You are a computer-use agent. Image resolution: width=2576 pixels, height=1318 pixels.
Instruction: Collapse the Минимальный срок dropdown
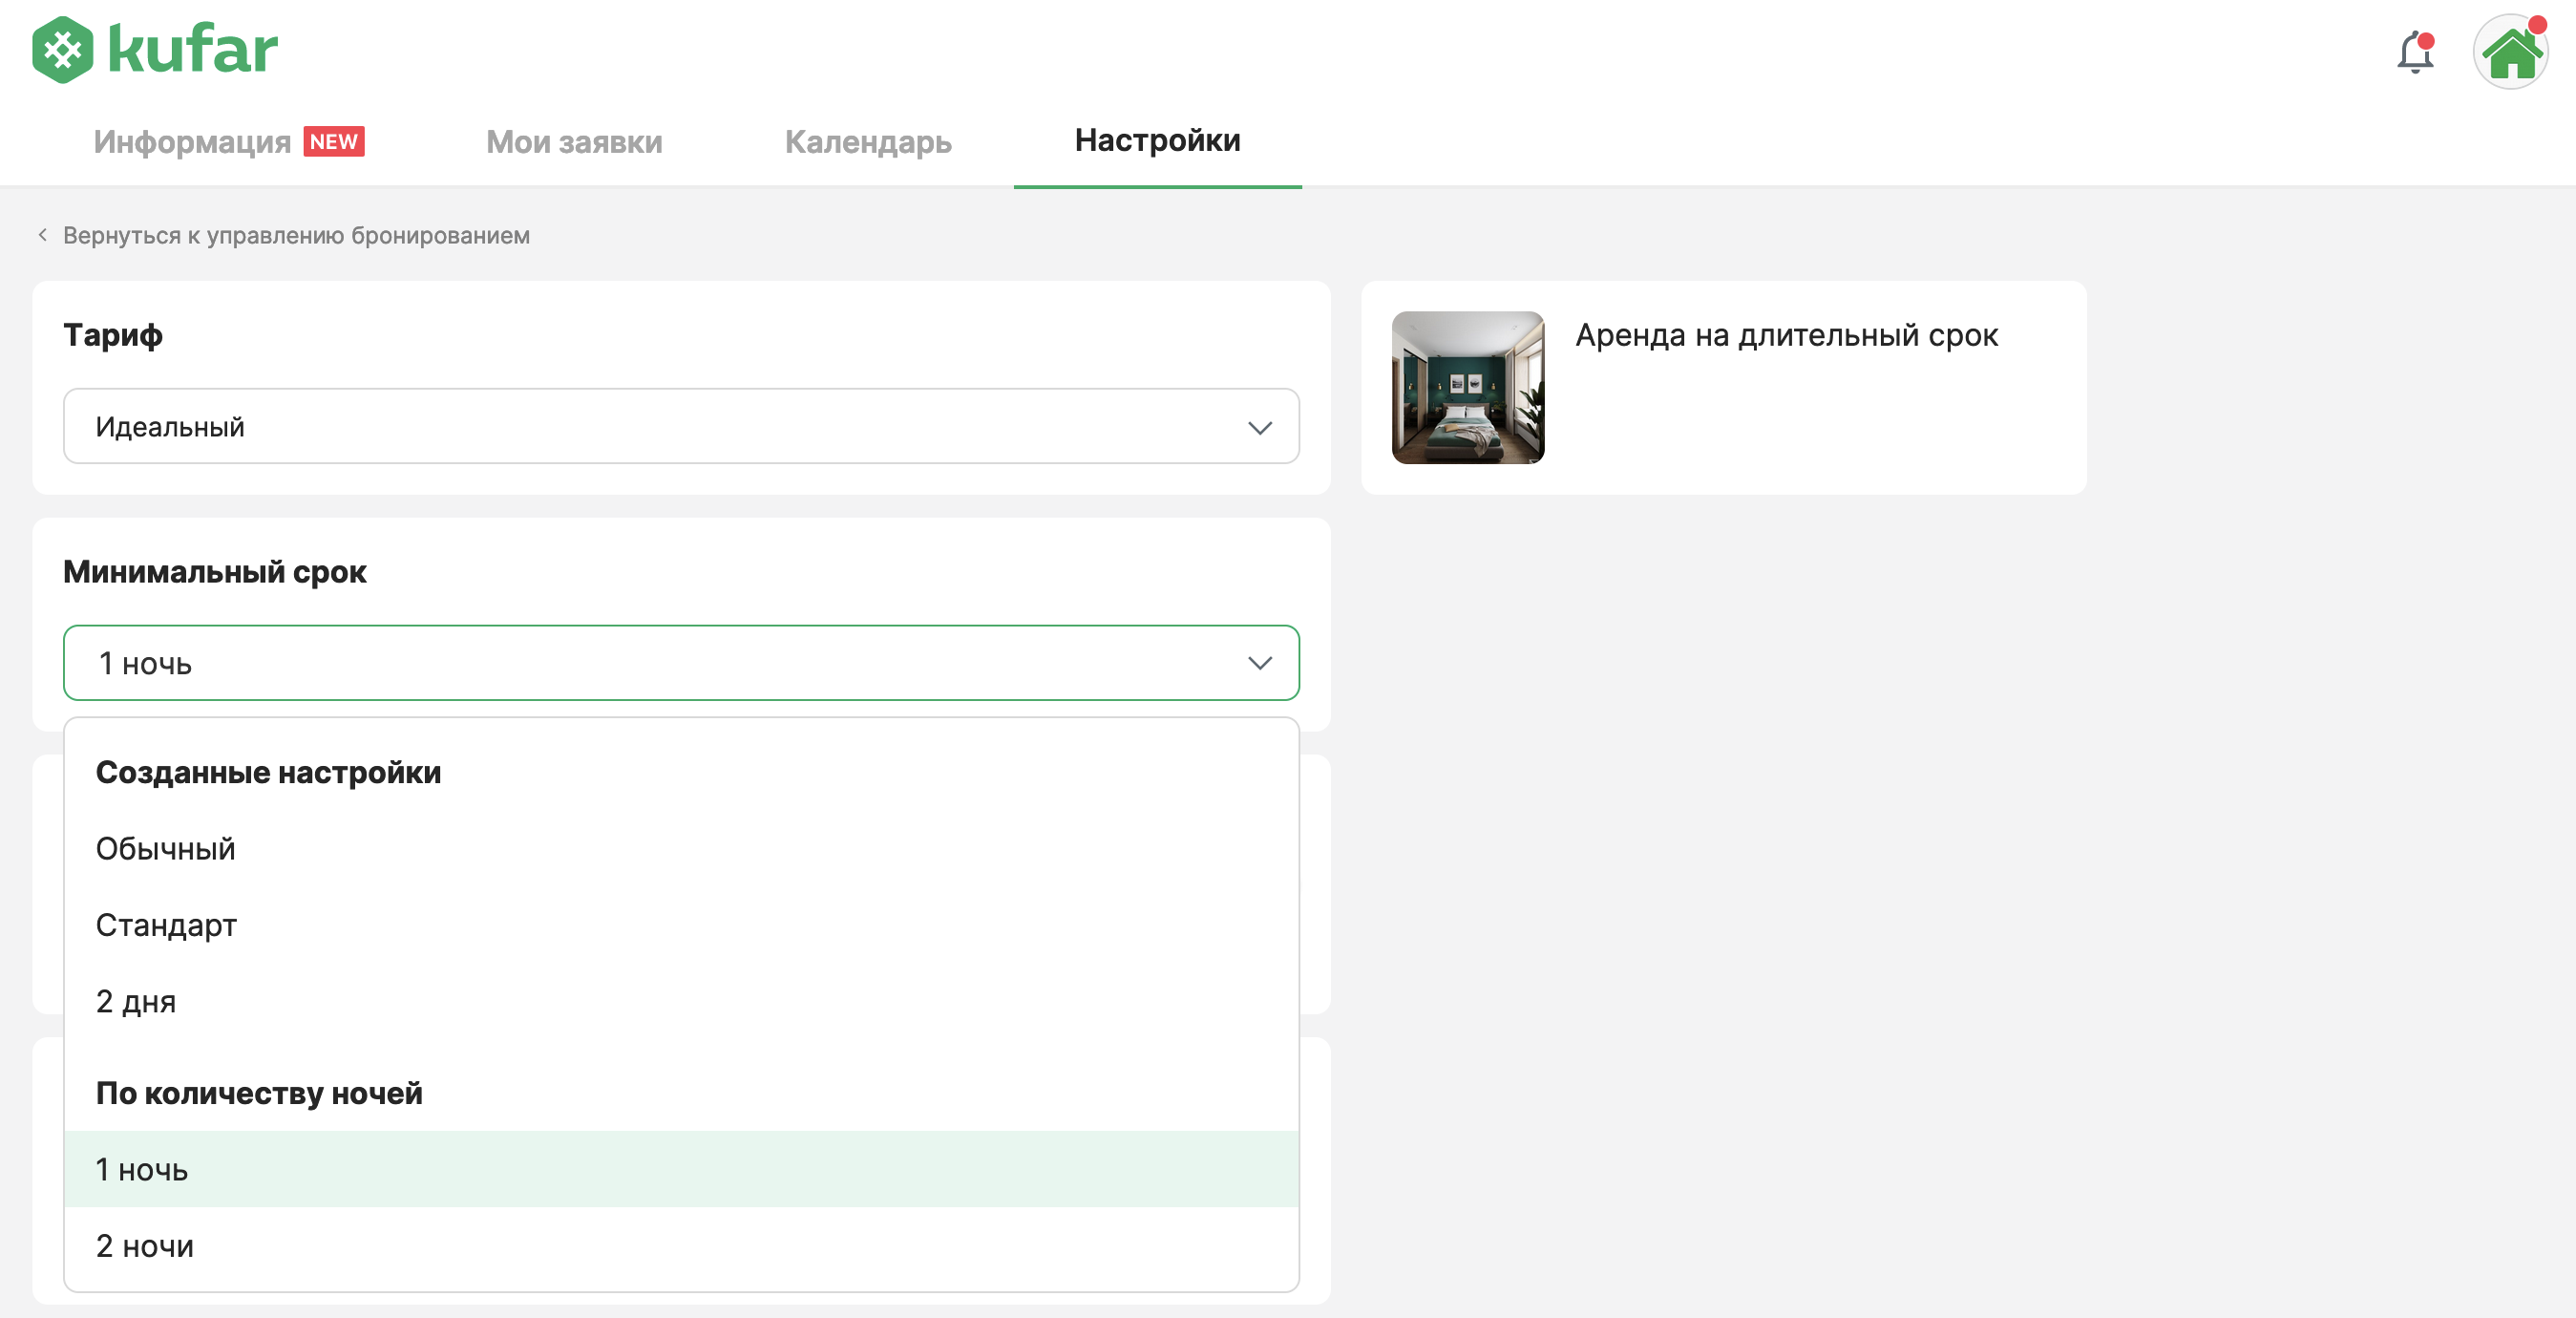tap(681, 663)
